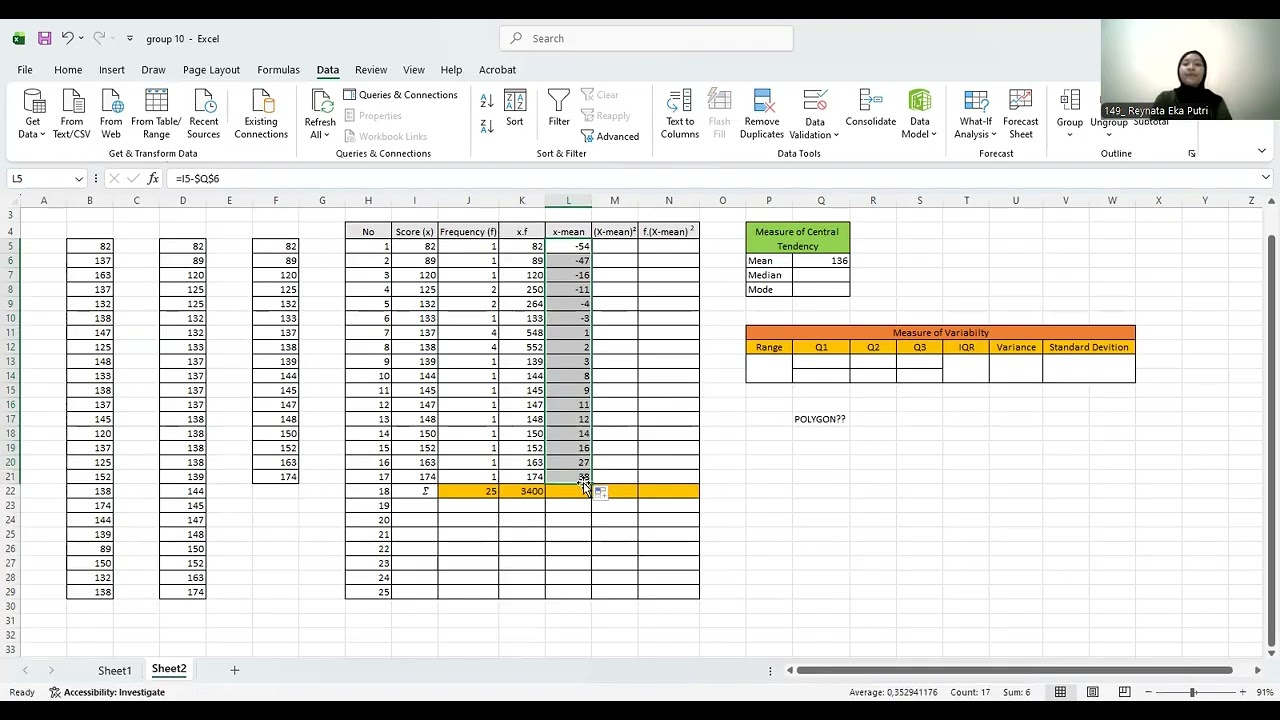
Task: Add a new sheet
Action: tap(234, 670)
